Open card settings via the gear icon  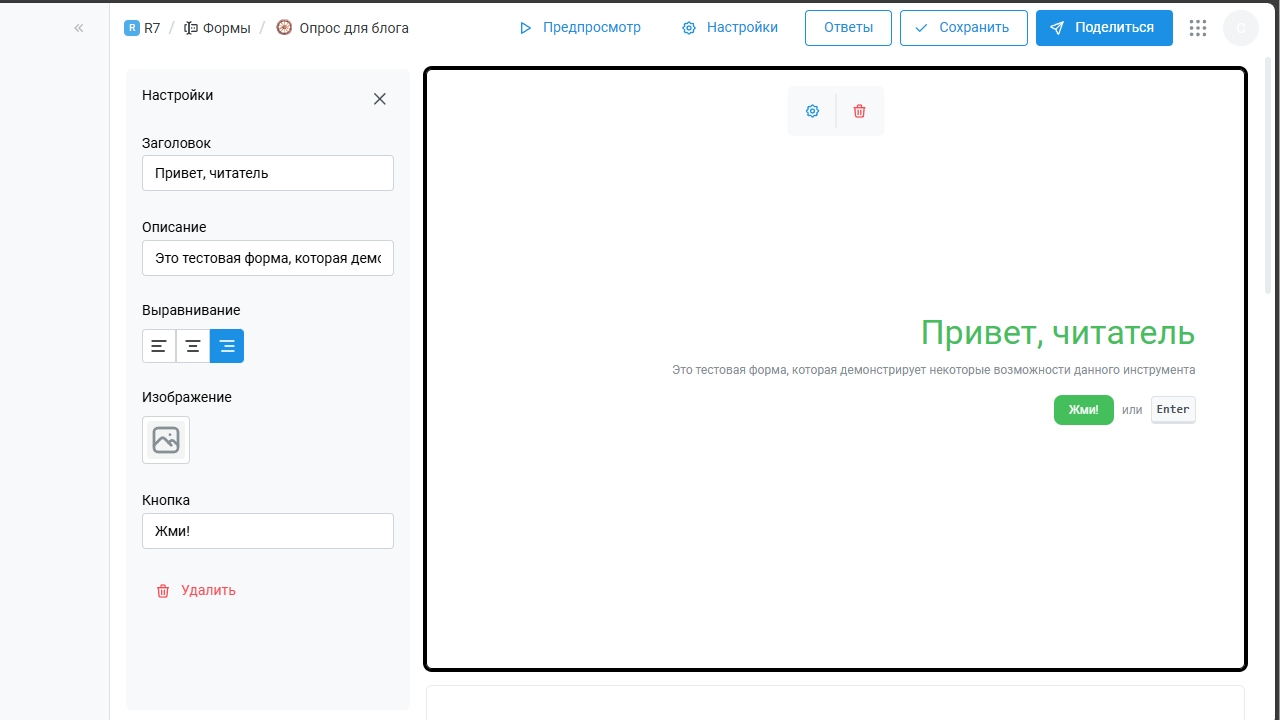pyautogui.click(x=812, y=111)
